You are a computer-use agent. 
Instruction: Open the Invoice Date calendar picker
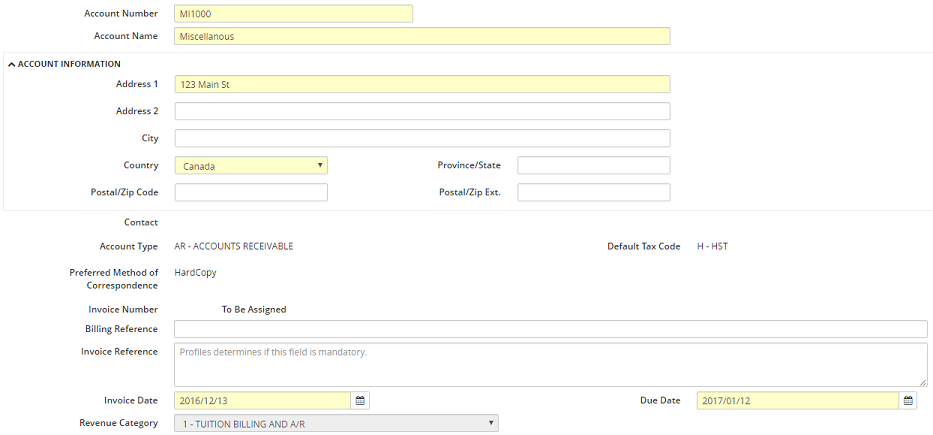tap(361, 401)
